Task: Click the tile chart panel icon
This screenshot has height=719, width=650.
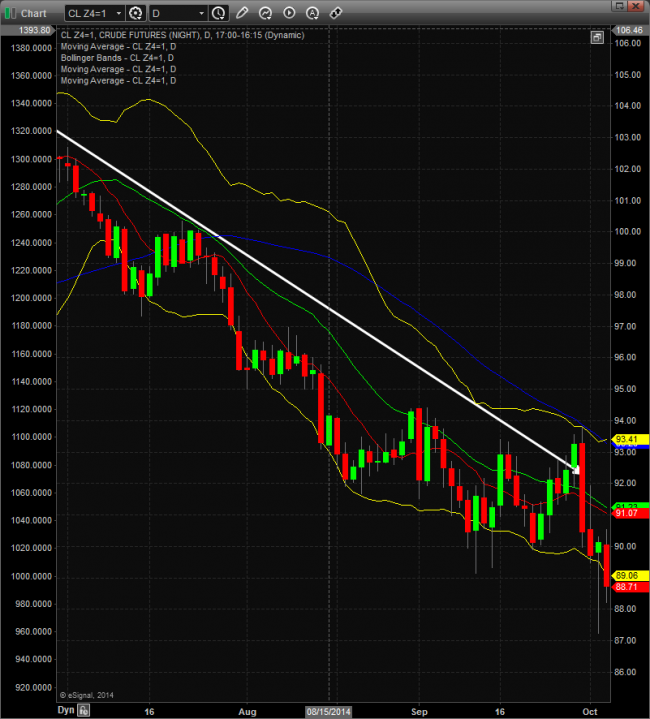Action: pos(597,38)
